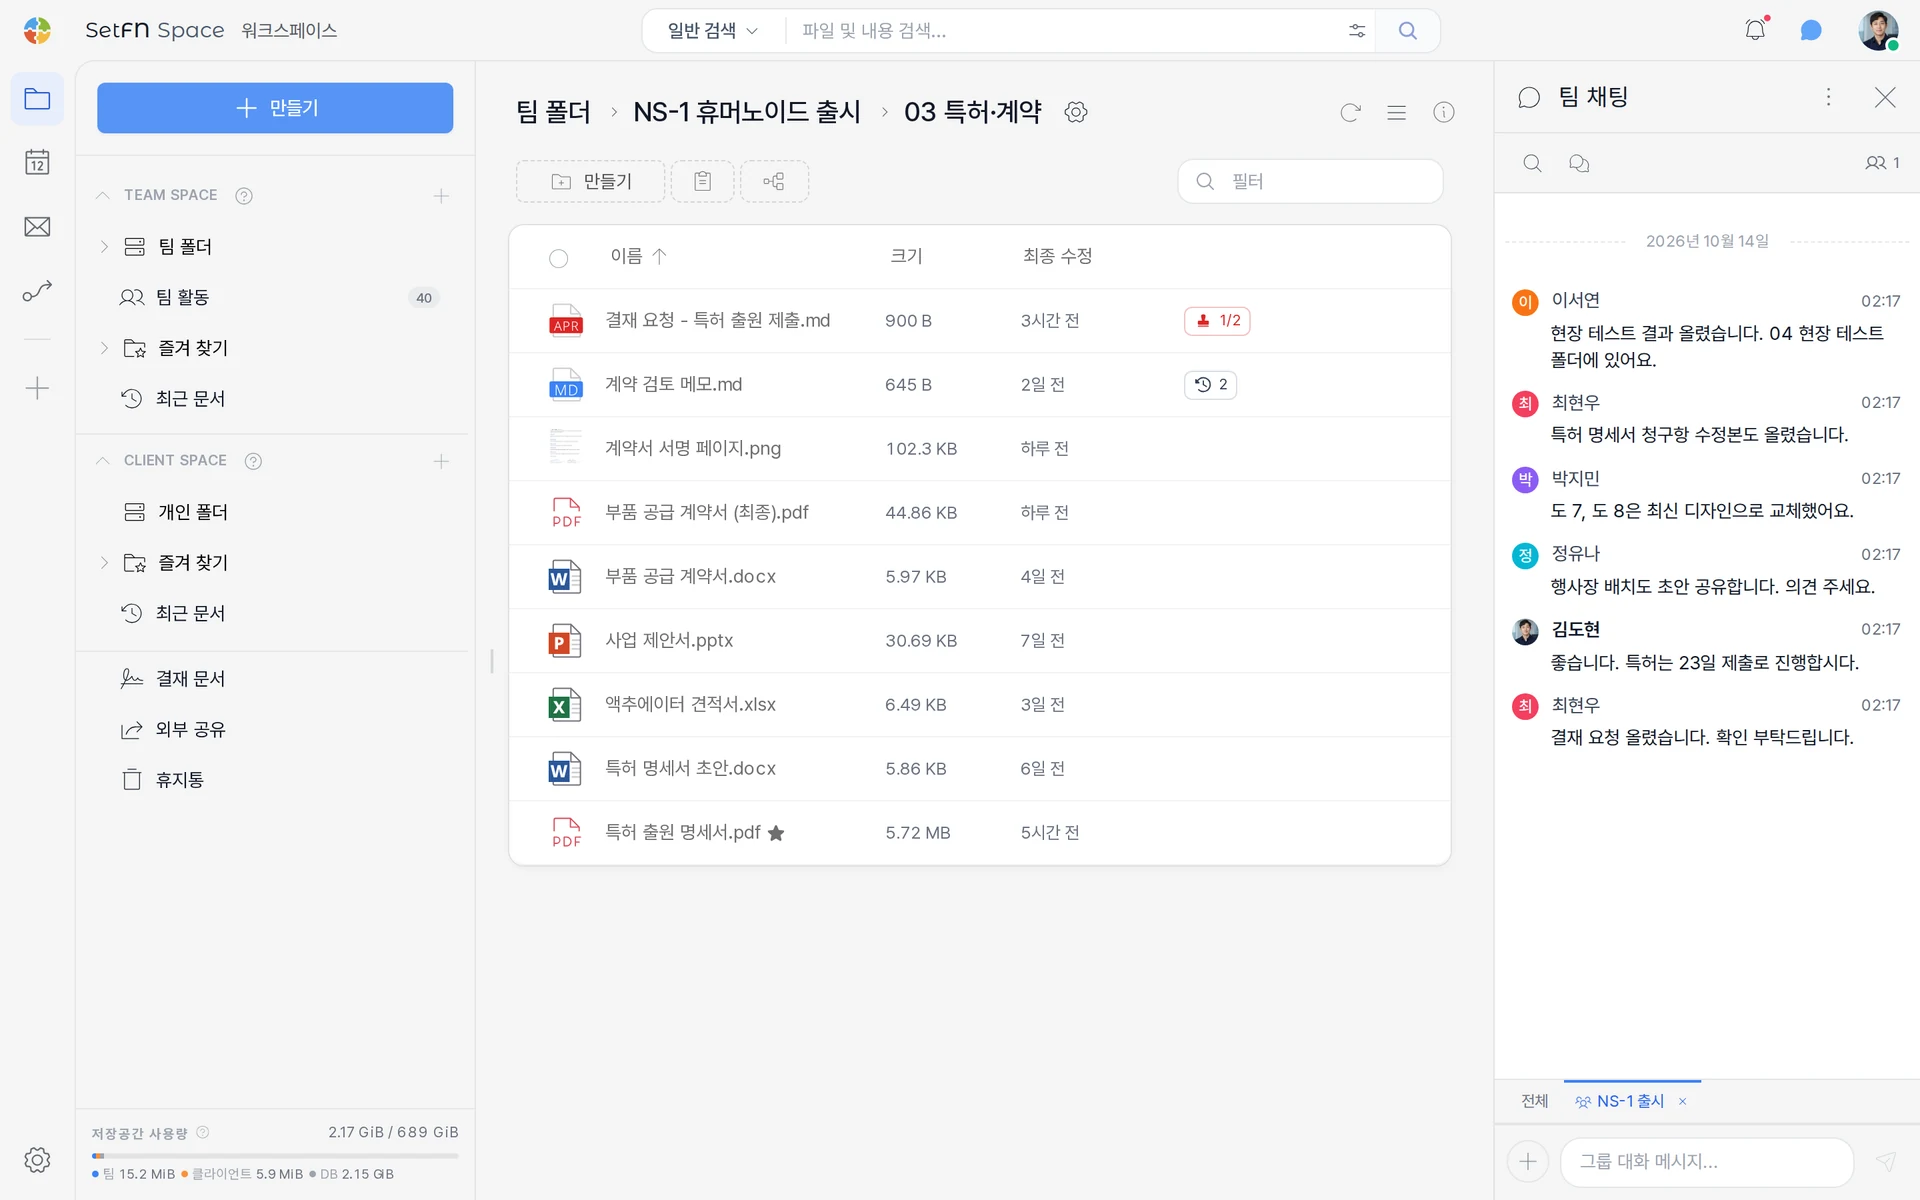Open chat threads bubble icon
The height and width of the screenshot is (1200, 1920).
pyautogui.click(x=1579, y=163)
